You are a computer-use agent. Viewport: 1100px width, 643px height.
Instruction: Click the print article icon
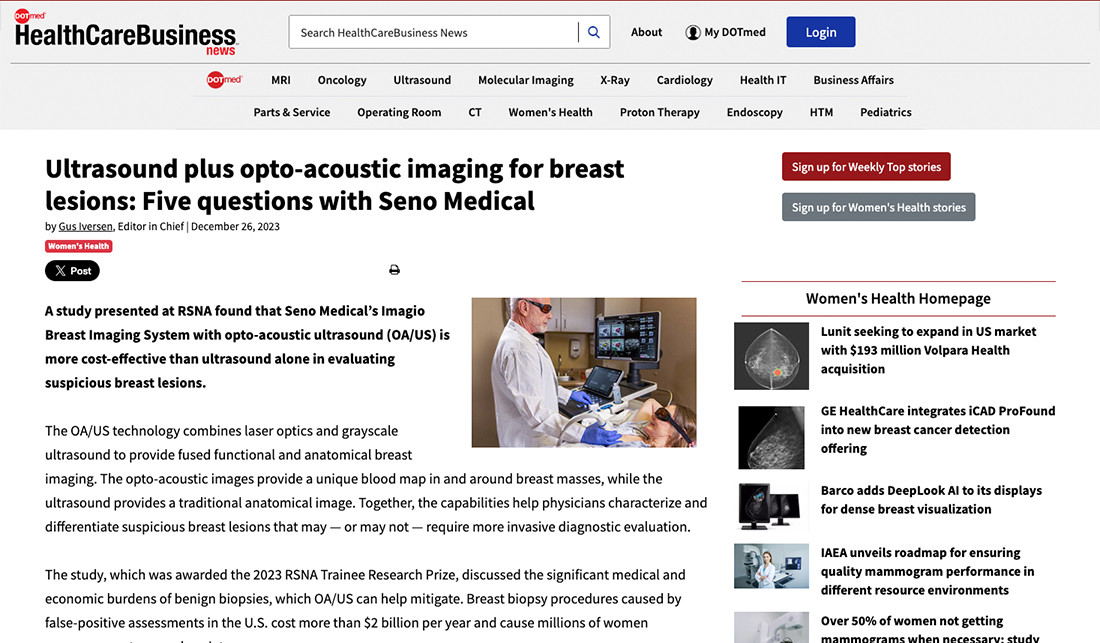click(394, 269)
